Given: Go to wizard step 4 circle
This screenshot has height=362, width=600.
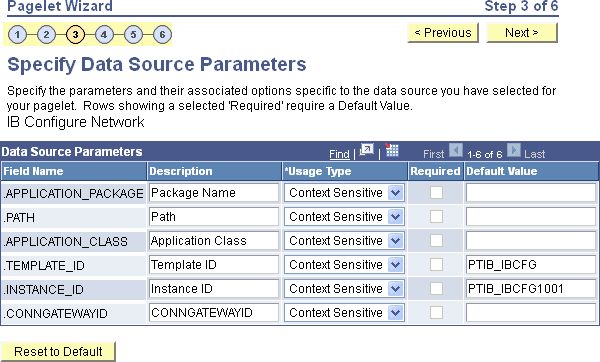Looking at the screenshot, I should coord(104,35).
